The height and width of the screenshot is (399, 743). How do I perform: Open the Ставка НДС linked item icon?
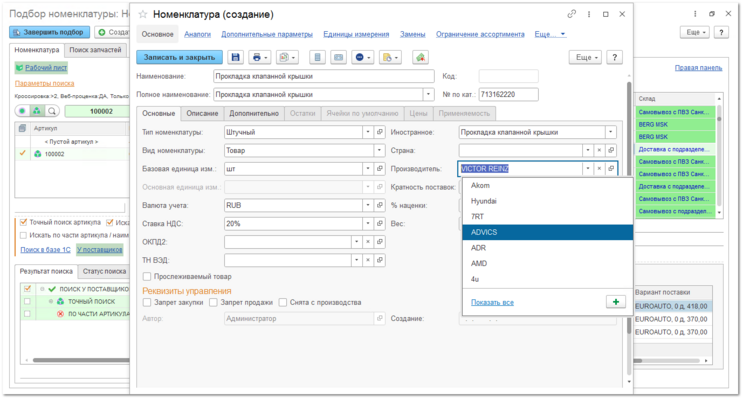pyautogui.click(x=380, y=223)
